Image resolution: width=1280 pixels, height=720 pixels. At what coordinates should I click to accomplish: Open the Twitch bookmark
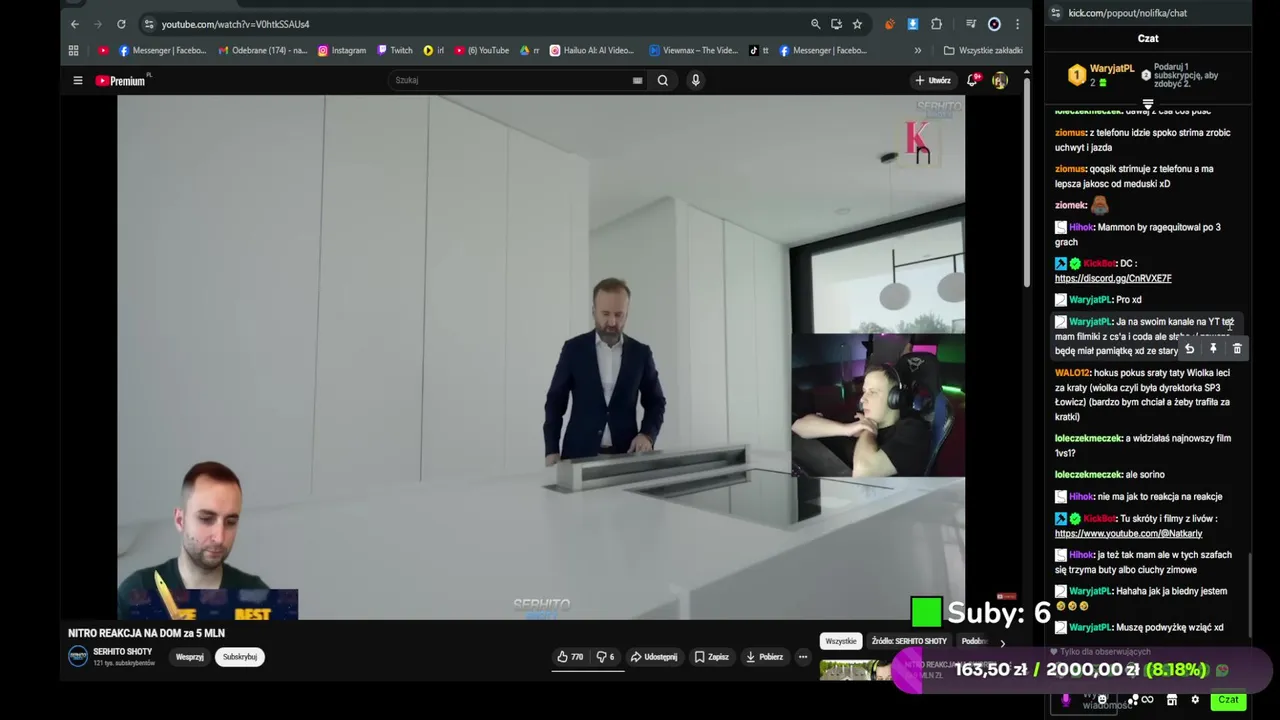tap(395, 50)
